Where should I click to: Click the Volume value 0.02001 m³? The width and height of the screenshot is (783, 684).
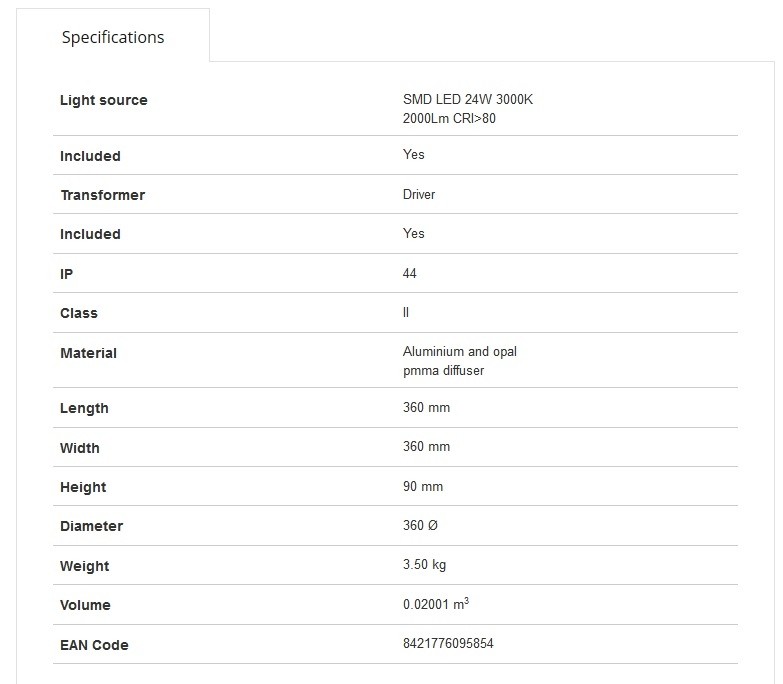pos(436,604)
